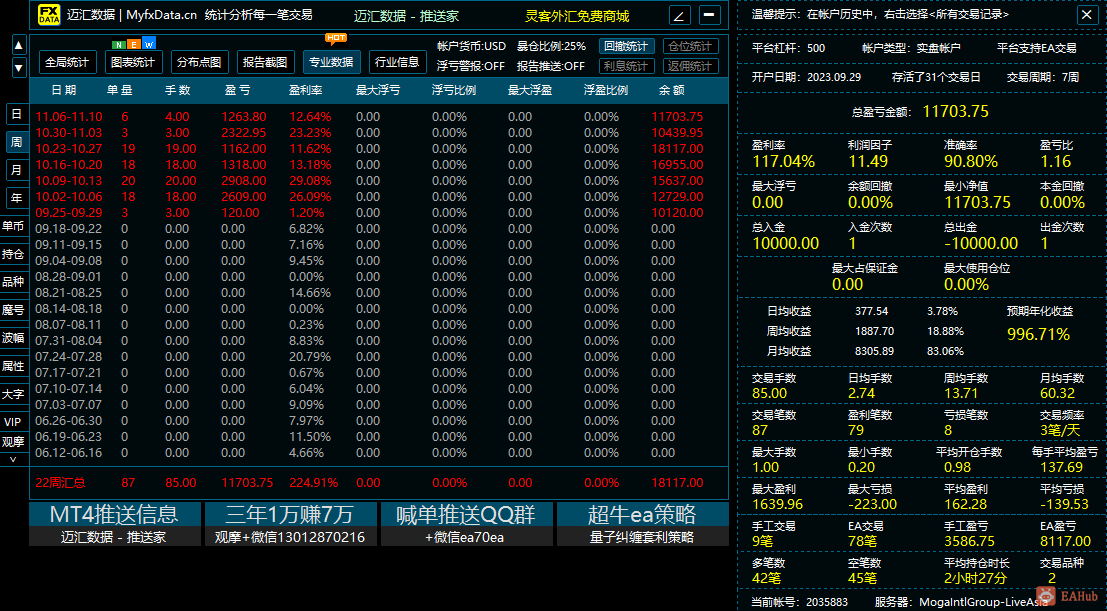1107x611 pixels.
Task: Open the 持仓 sidebar tab
Action: pyautogui.click(x=13, y=254)
